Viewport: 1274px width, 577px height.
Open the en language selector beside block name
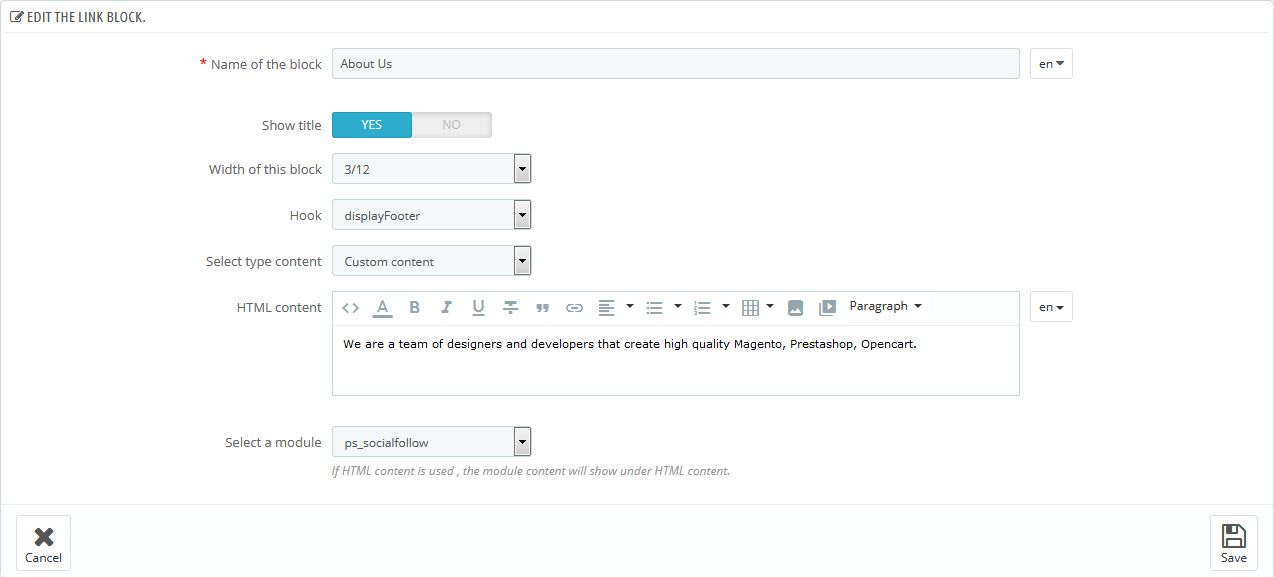coord(1050,63)
